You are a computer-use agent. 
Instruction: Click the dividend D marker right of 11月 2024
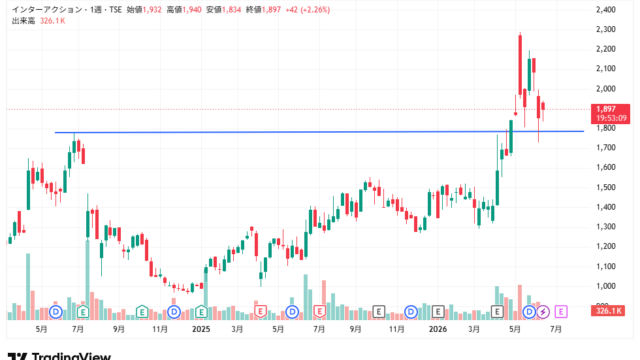(x=174, y=312)
